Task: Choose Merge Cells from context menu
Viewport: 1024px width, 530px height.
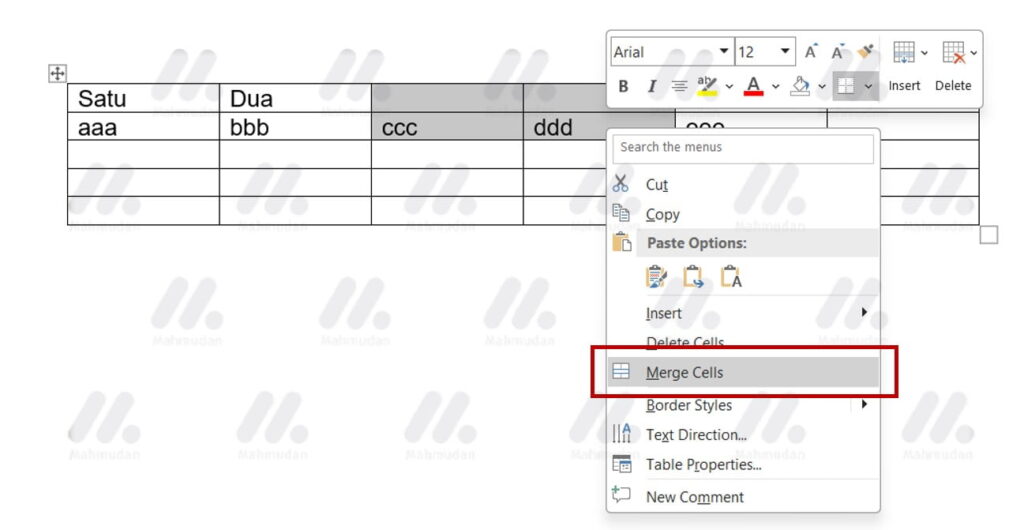Action: tap(684, 372)
